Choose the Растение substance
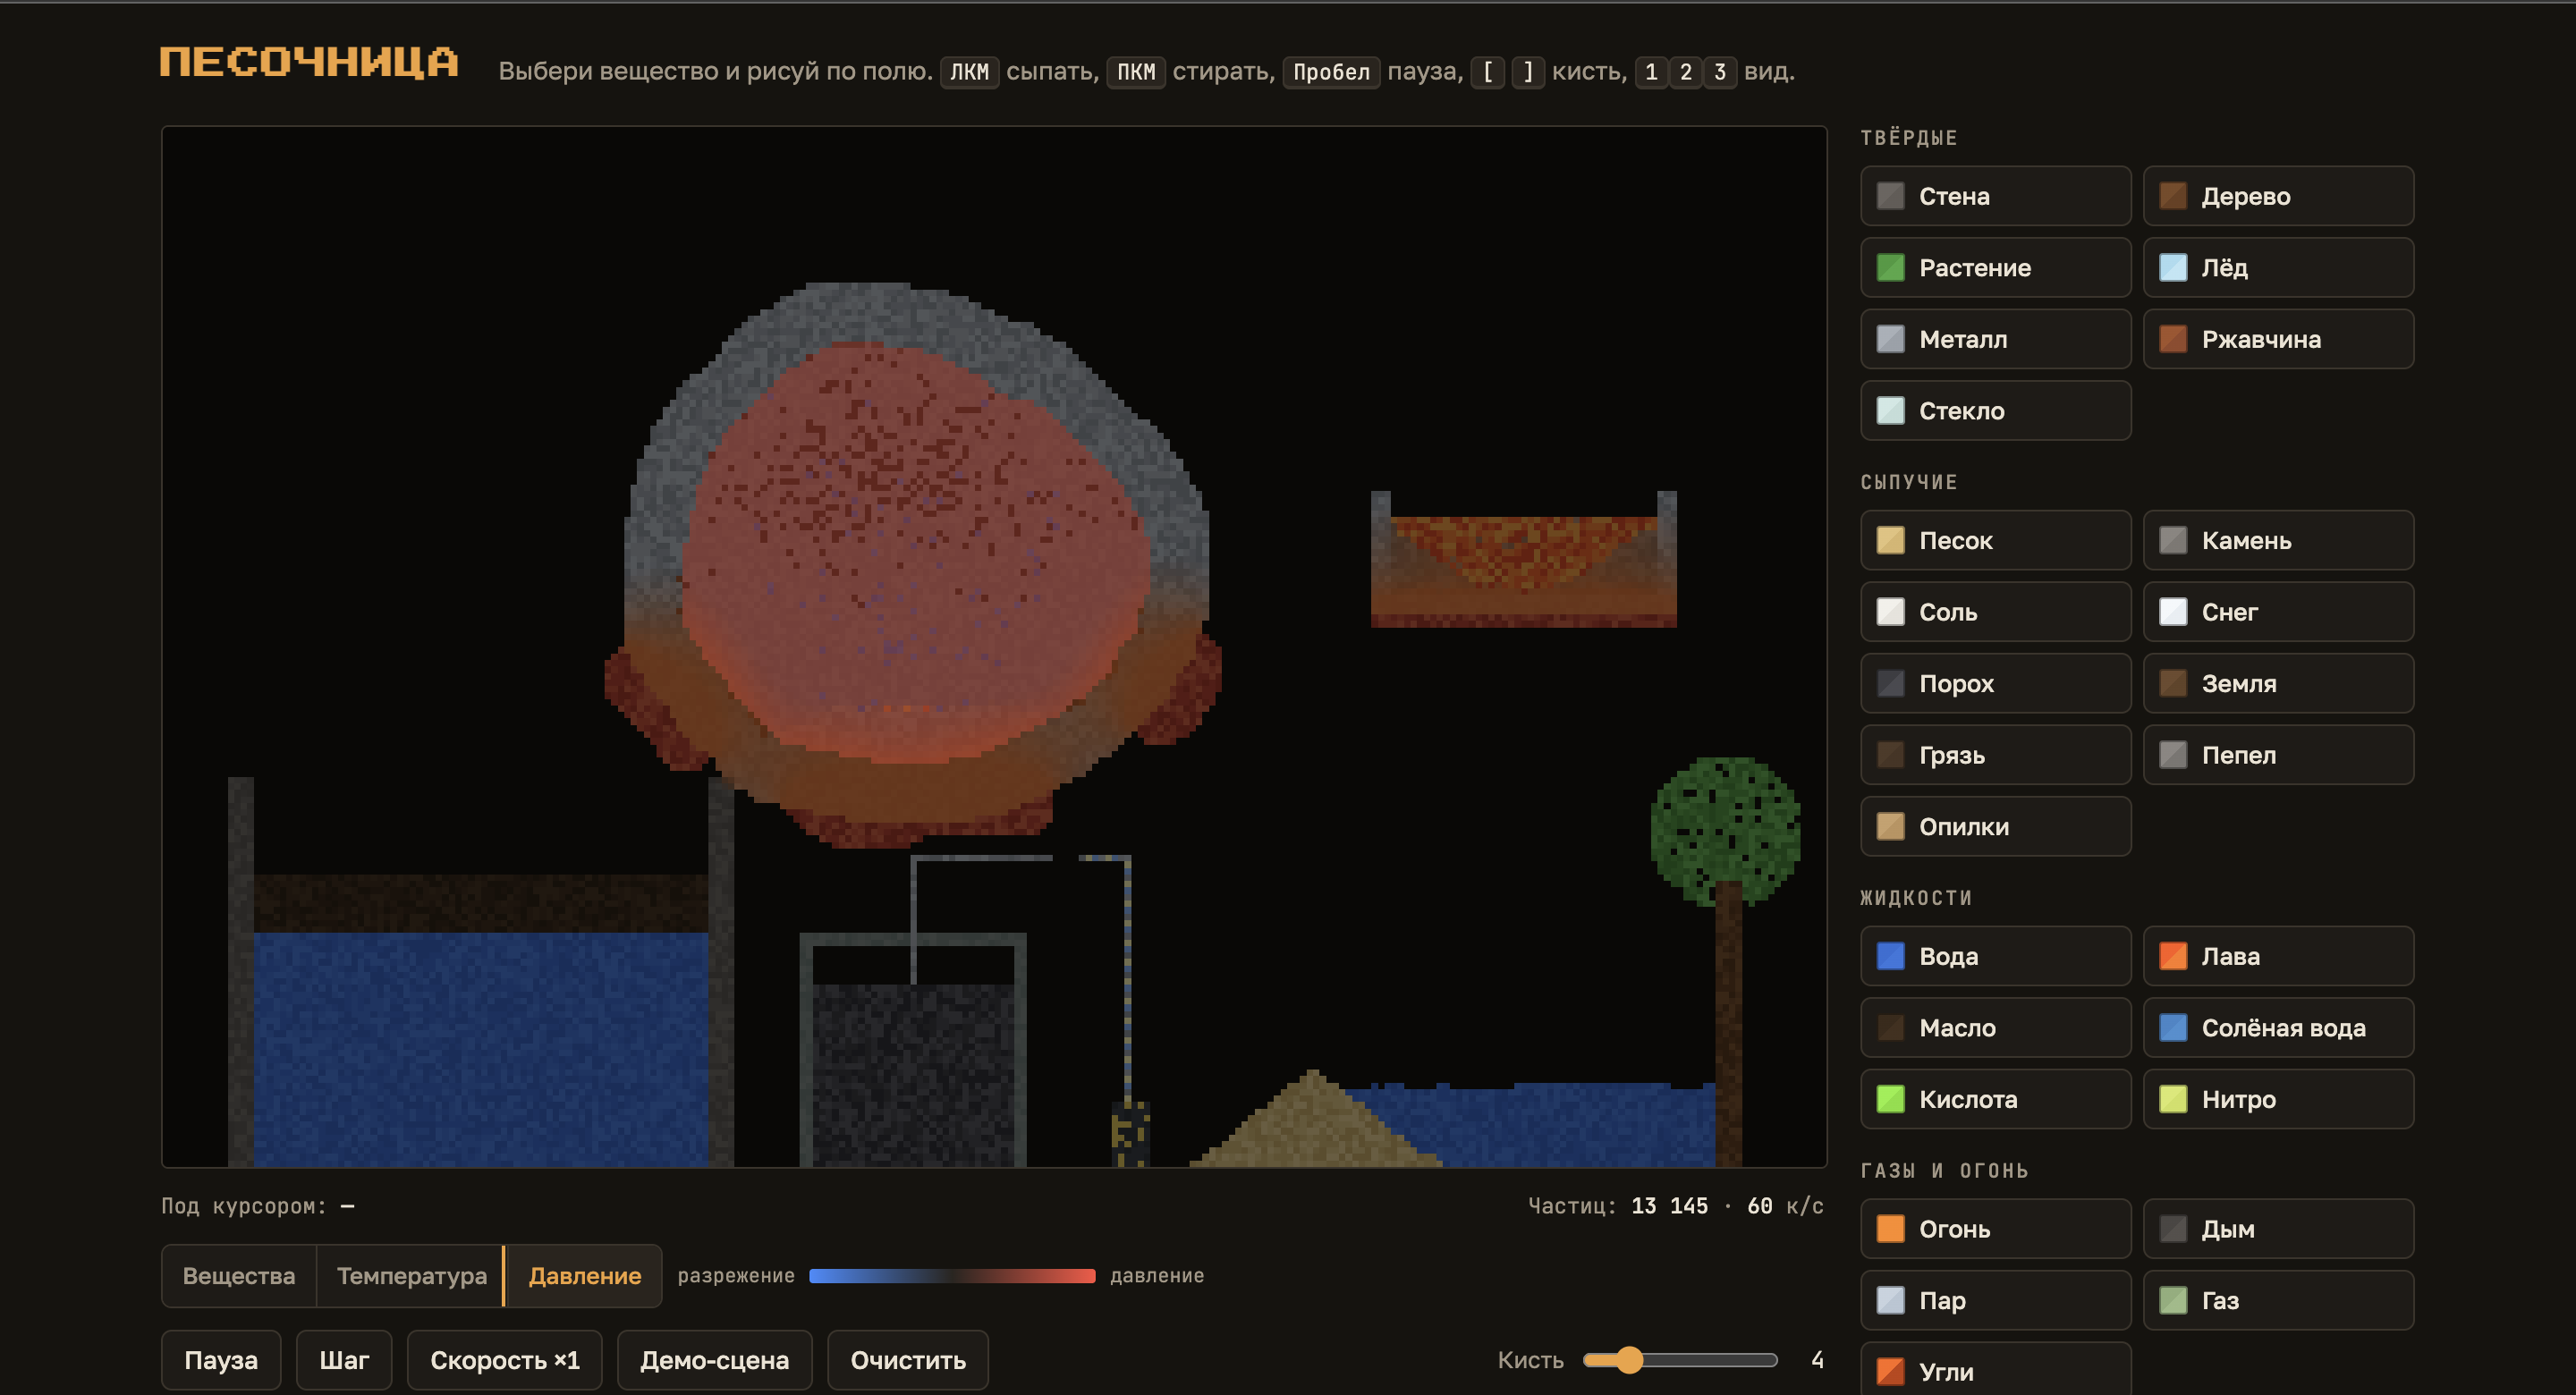 tap(1995, 267)
